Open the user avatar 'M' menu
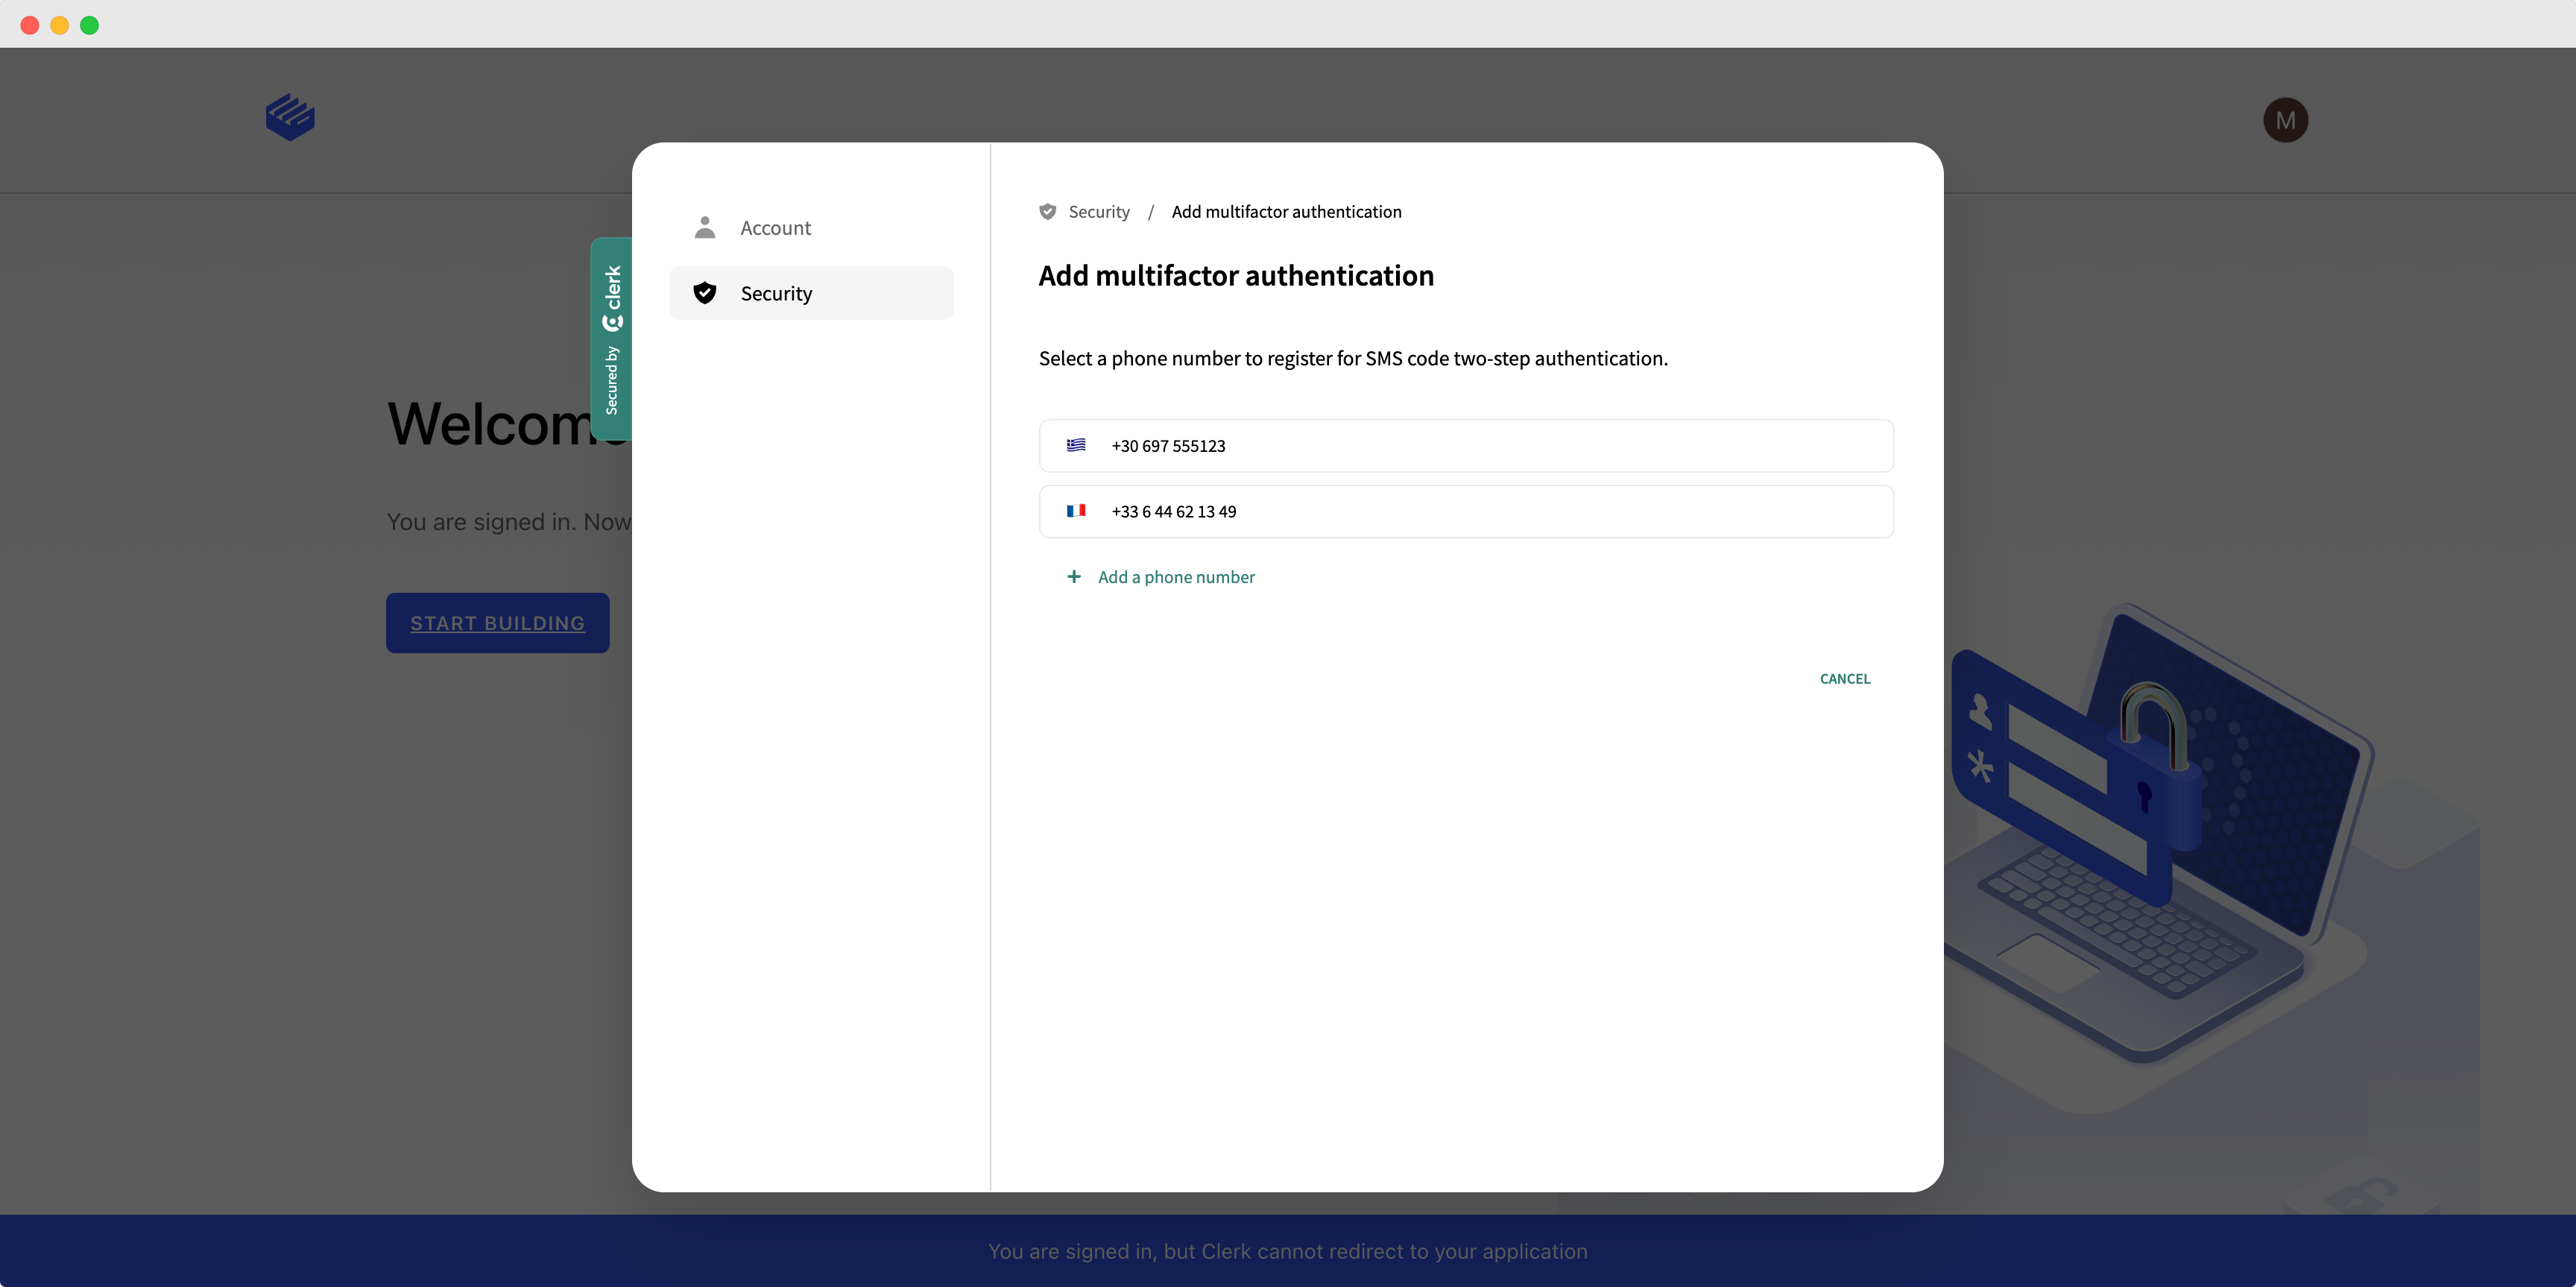 [x=2285, y=120]
